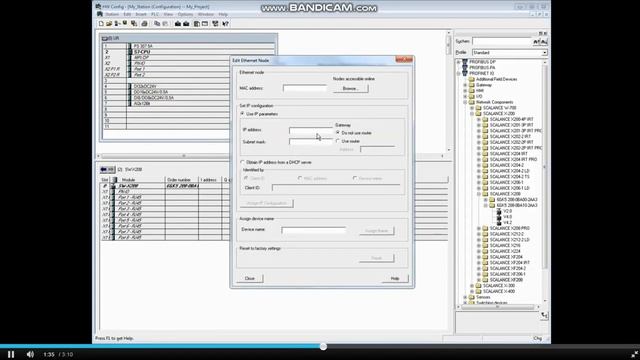
Task: Click the Device name input field
Action: click(x=313, y=230)
